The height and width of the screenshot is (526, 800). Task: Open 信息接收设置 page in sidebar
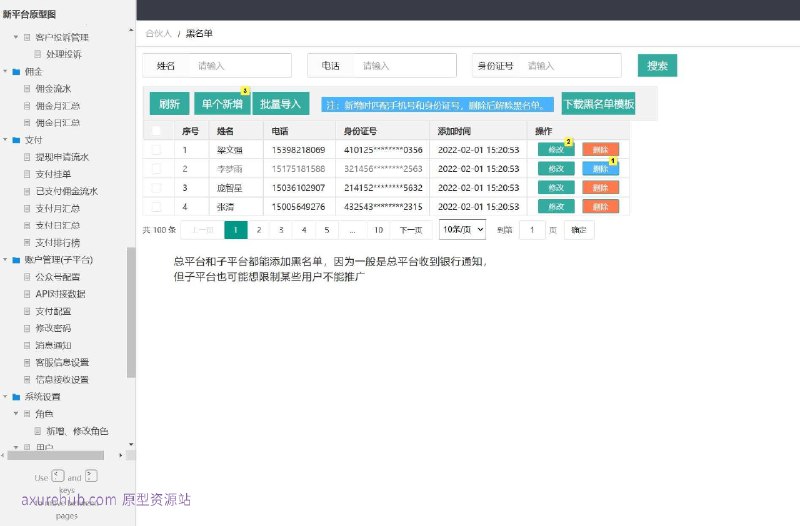pyautogui.click(x=62, y=379)
